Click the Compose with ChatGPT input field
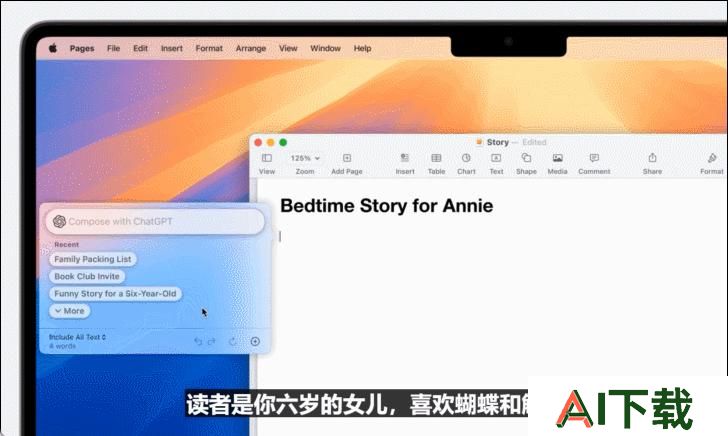The image size is (728, 436). tap(155, 221)
